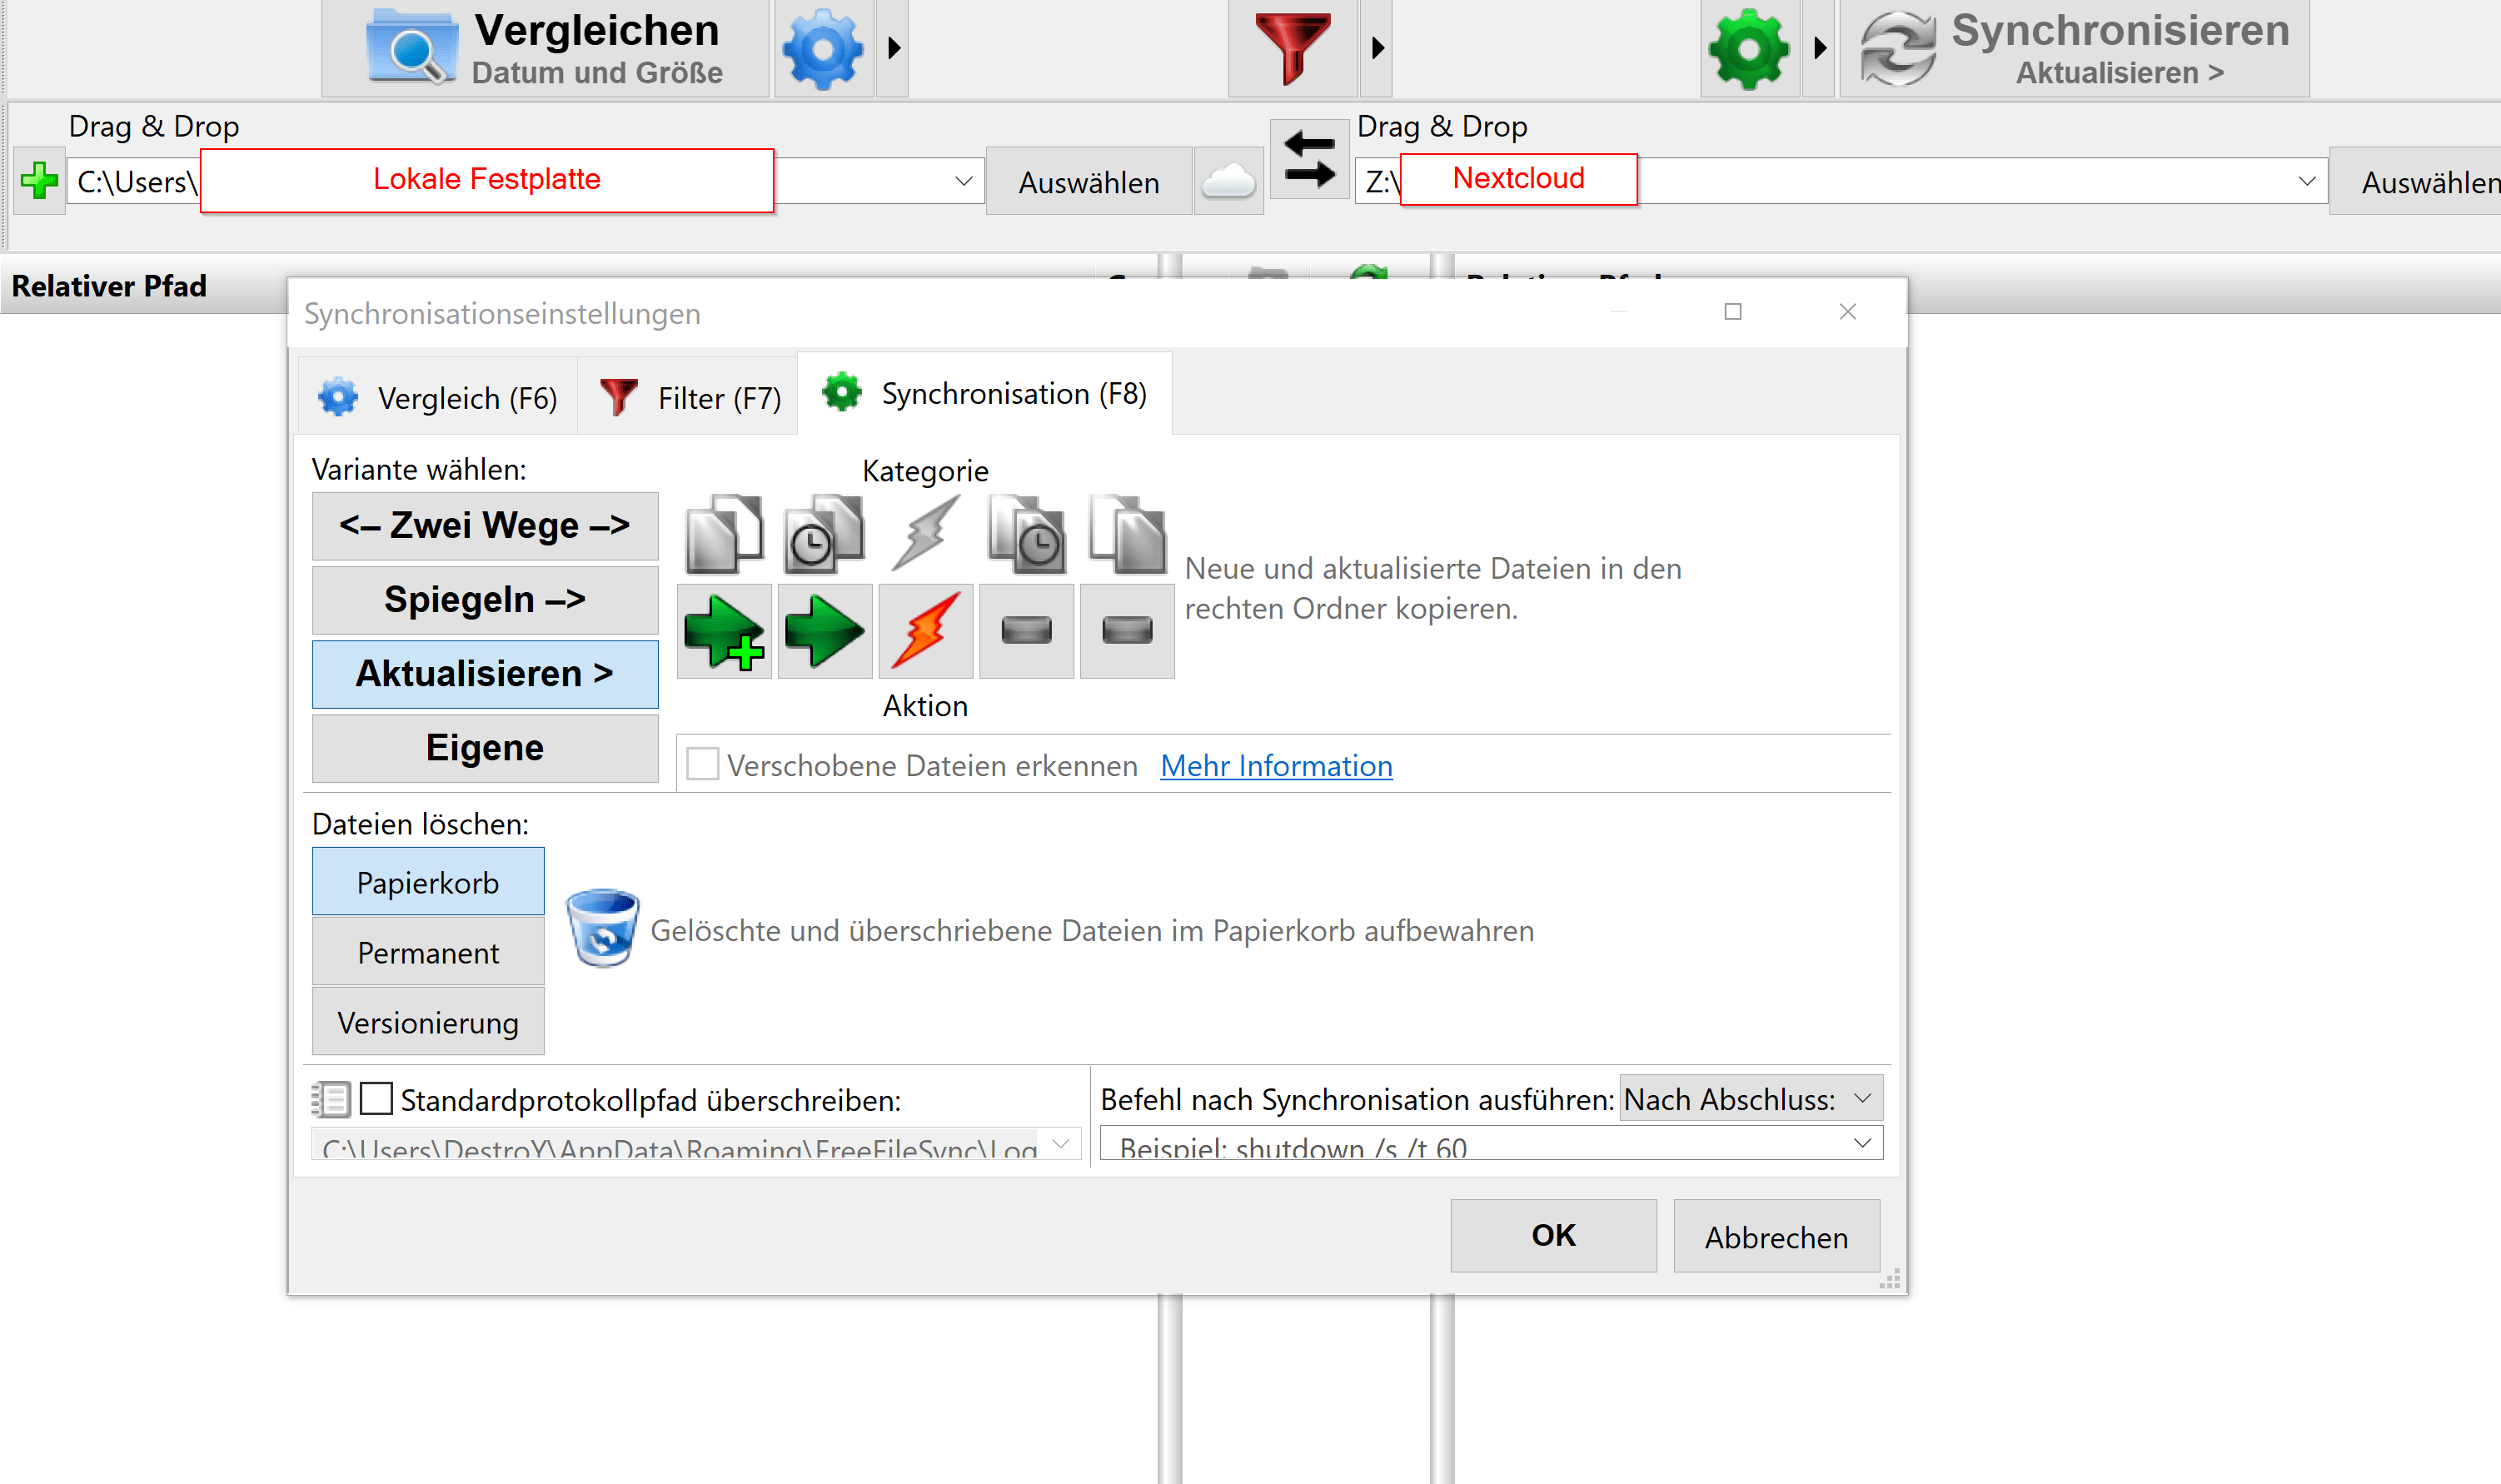
Task: Click the swap sides arrows icon
Action: coord(1309,161)
